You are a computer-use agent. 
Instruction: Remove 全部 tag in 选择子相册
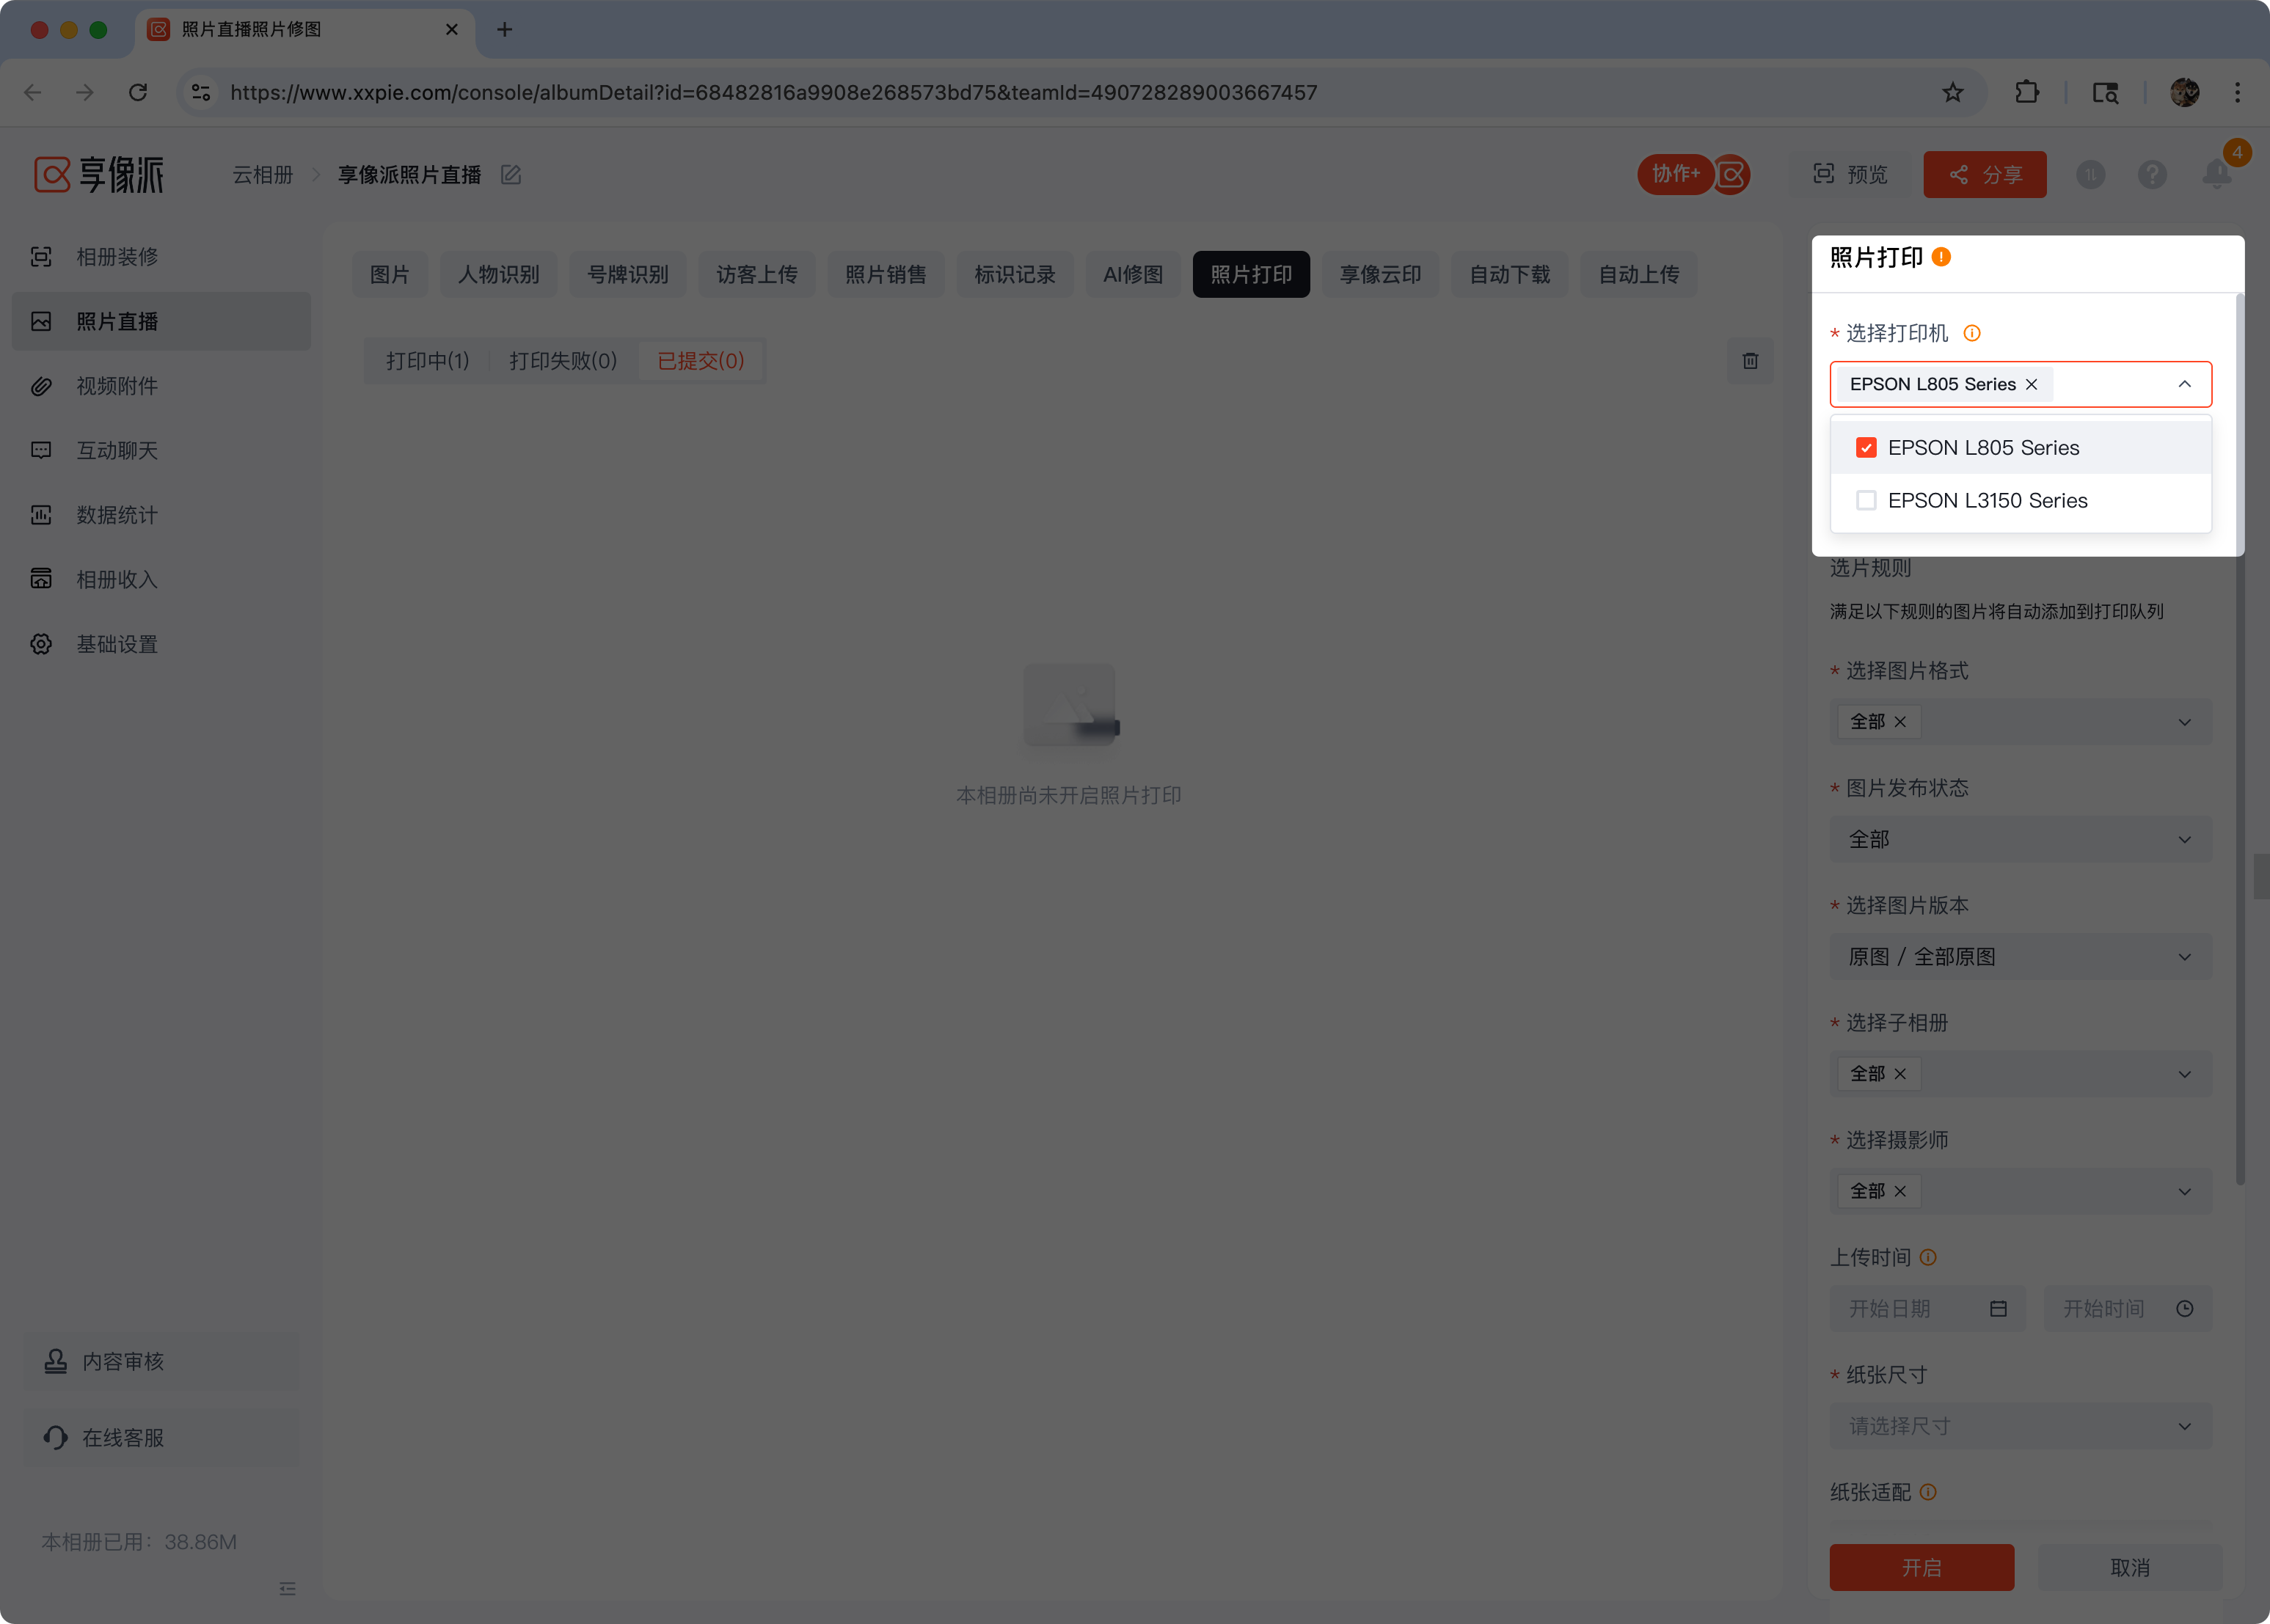(x=1900, y=1074)
